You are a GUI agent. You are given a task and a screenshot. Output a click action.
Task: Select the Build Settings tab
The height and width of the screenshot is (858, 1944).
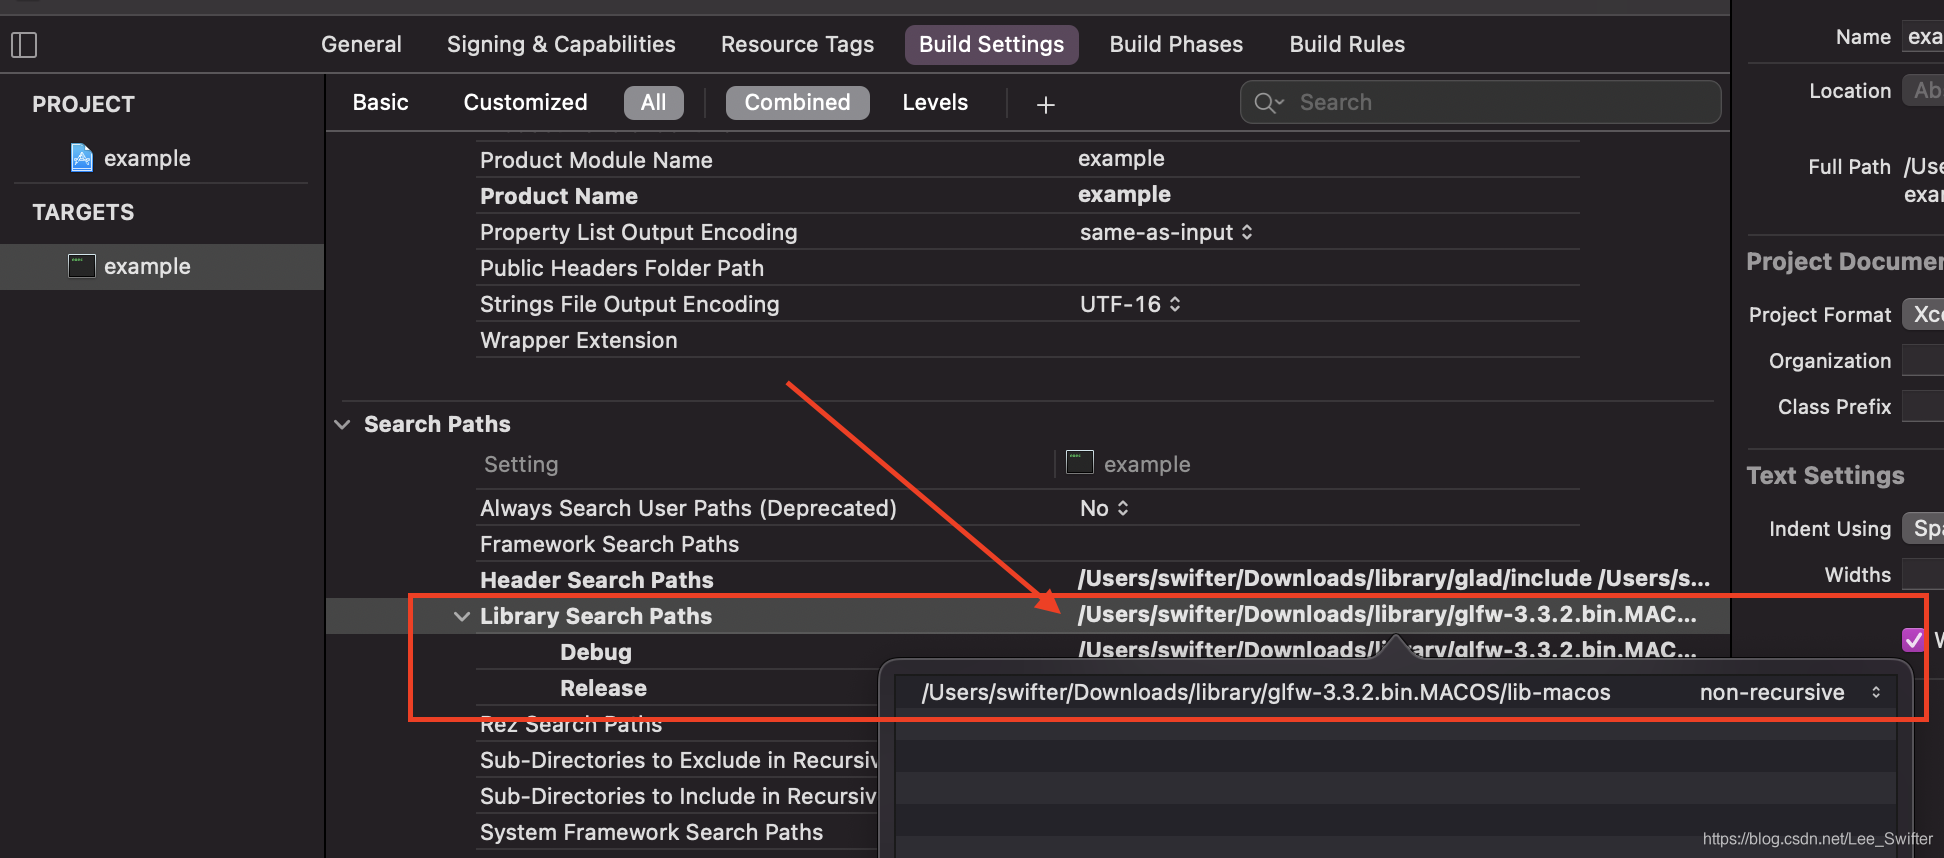(991, 44)
